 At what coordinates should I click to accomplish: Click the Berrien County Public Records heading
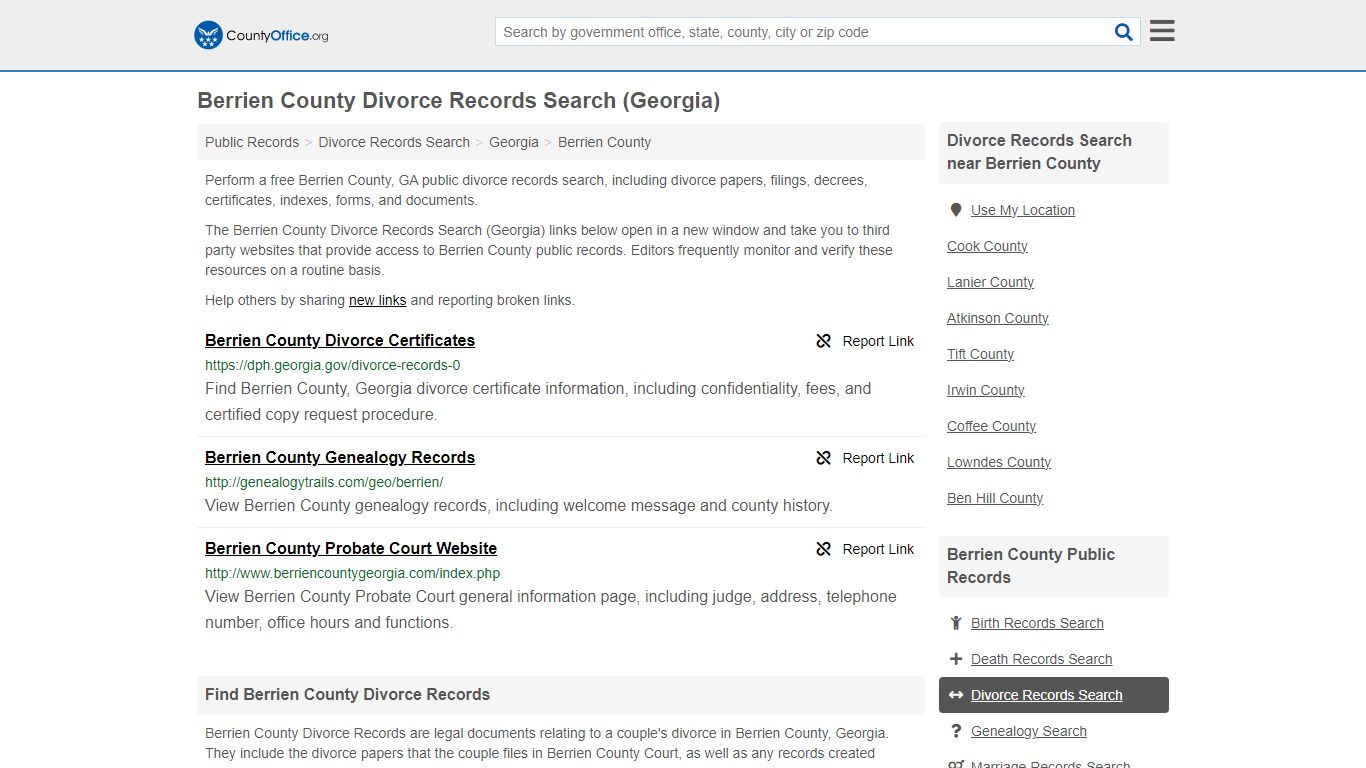point(1031,566)
